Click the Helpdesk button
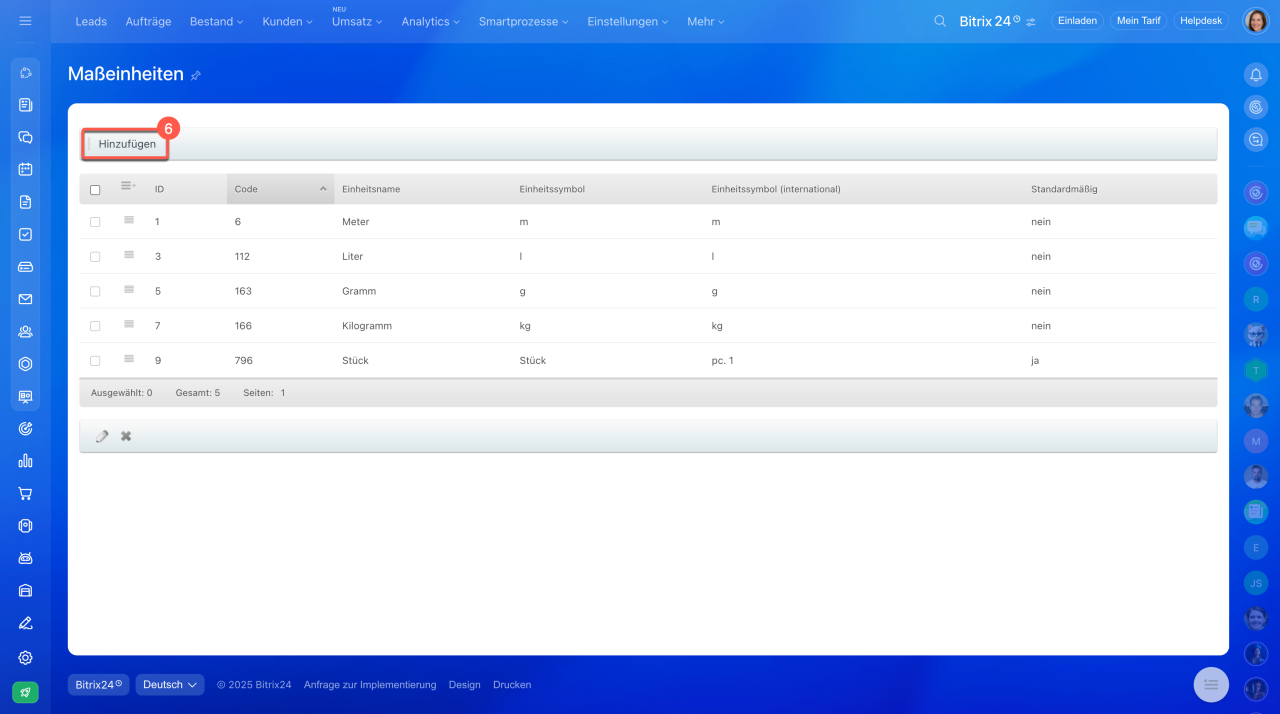 (x=1201, y=21)
